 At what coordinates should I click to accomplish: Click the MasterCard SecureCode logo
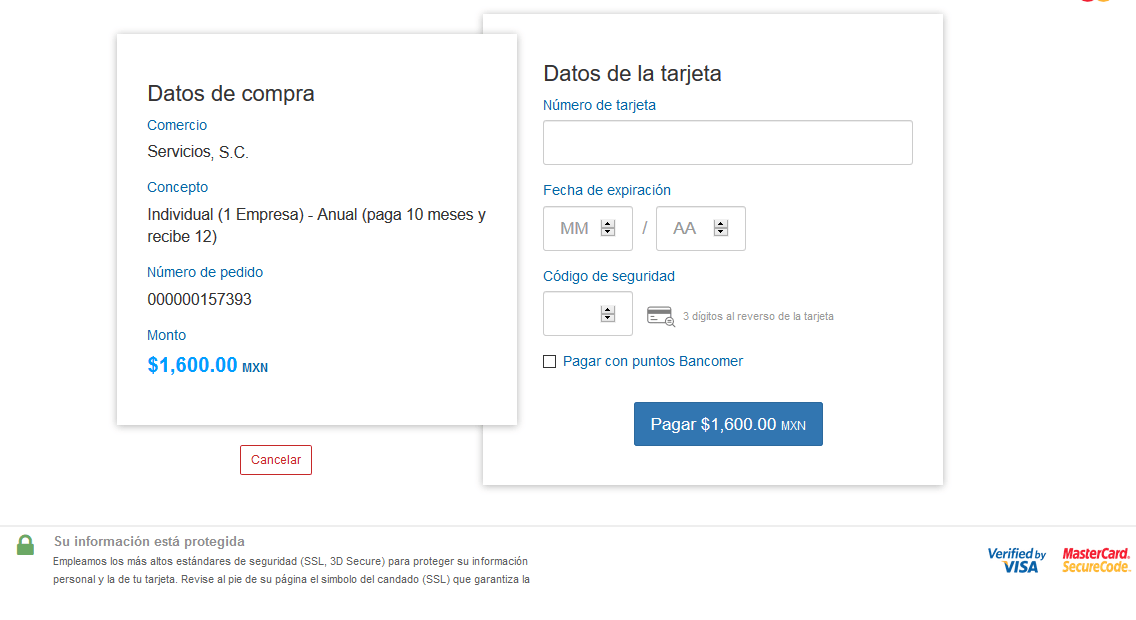[x=1096, y=560]
